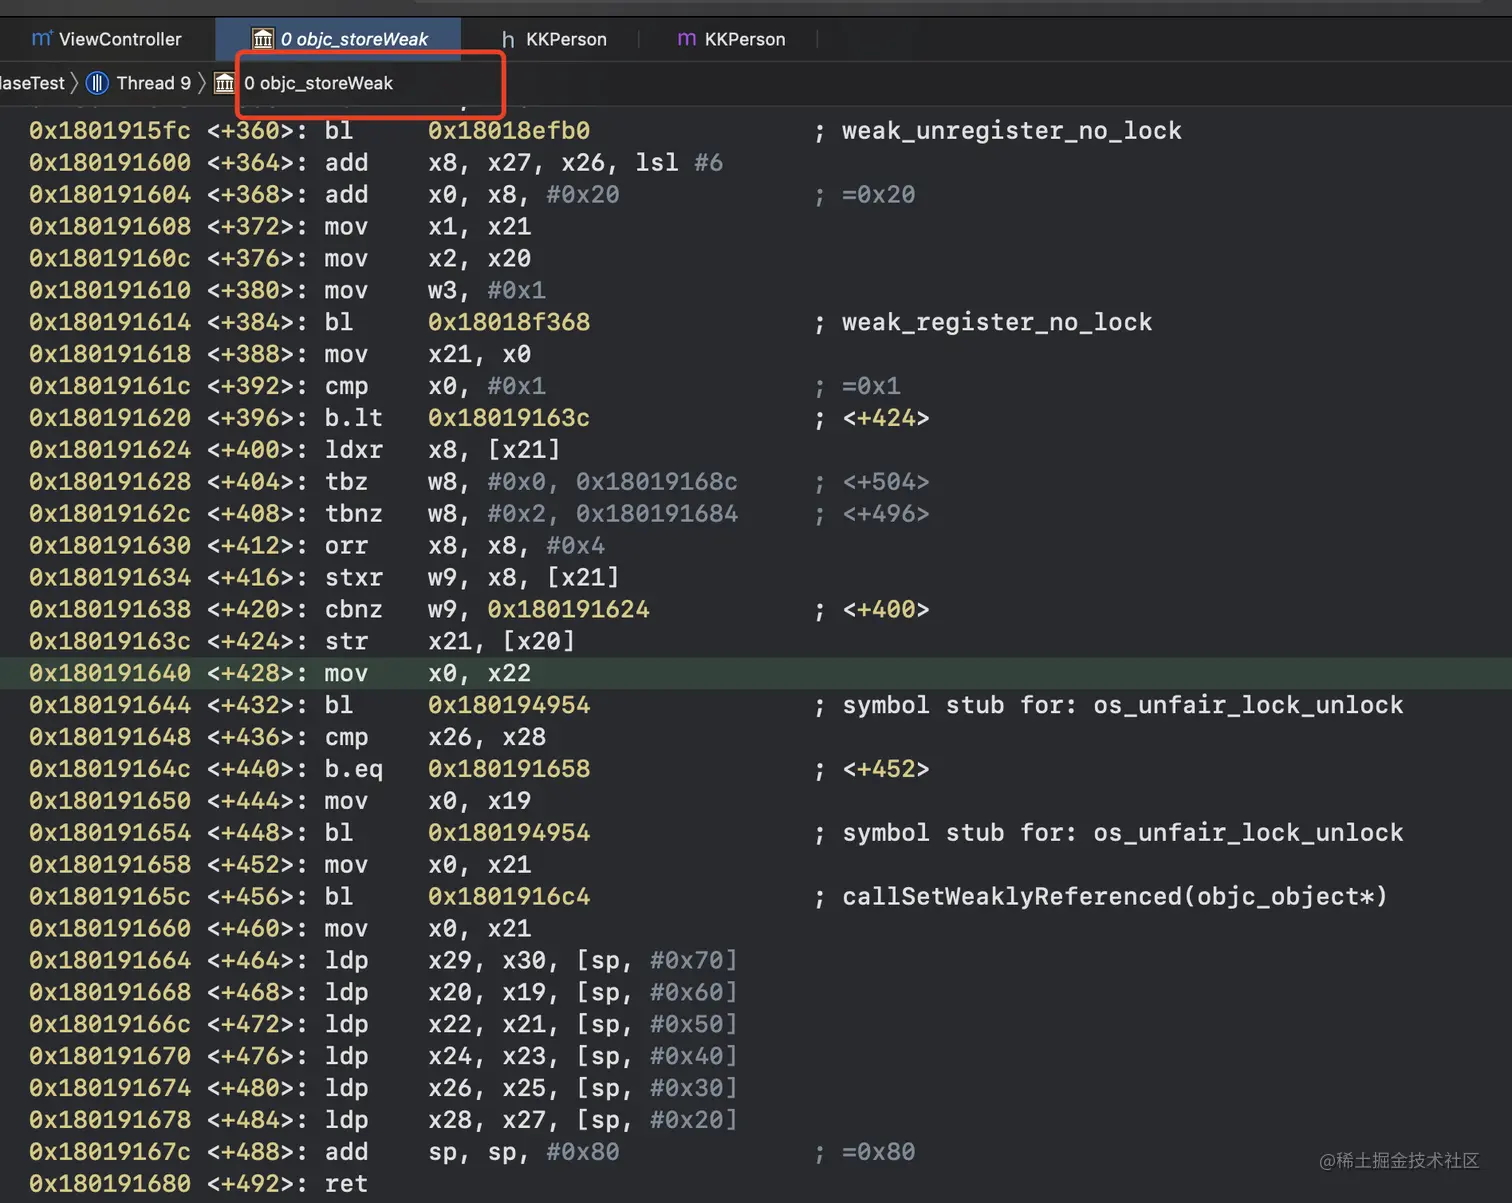This screenshot has height=1203, width=1512.
Task: Click operands x29, x30, [sp, #0x70]
Action: point(582,961)
